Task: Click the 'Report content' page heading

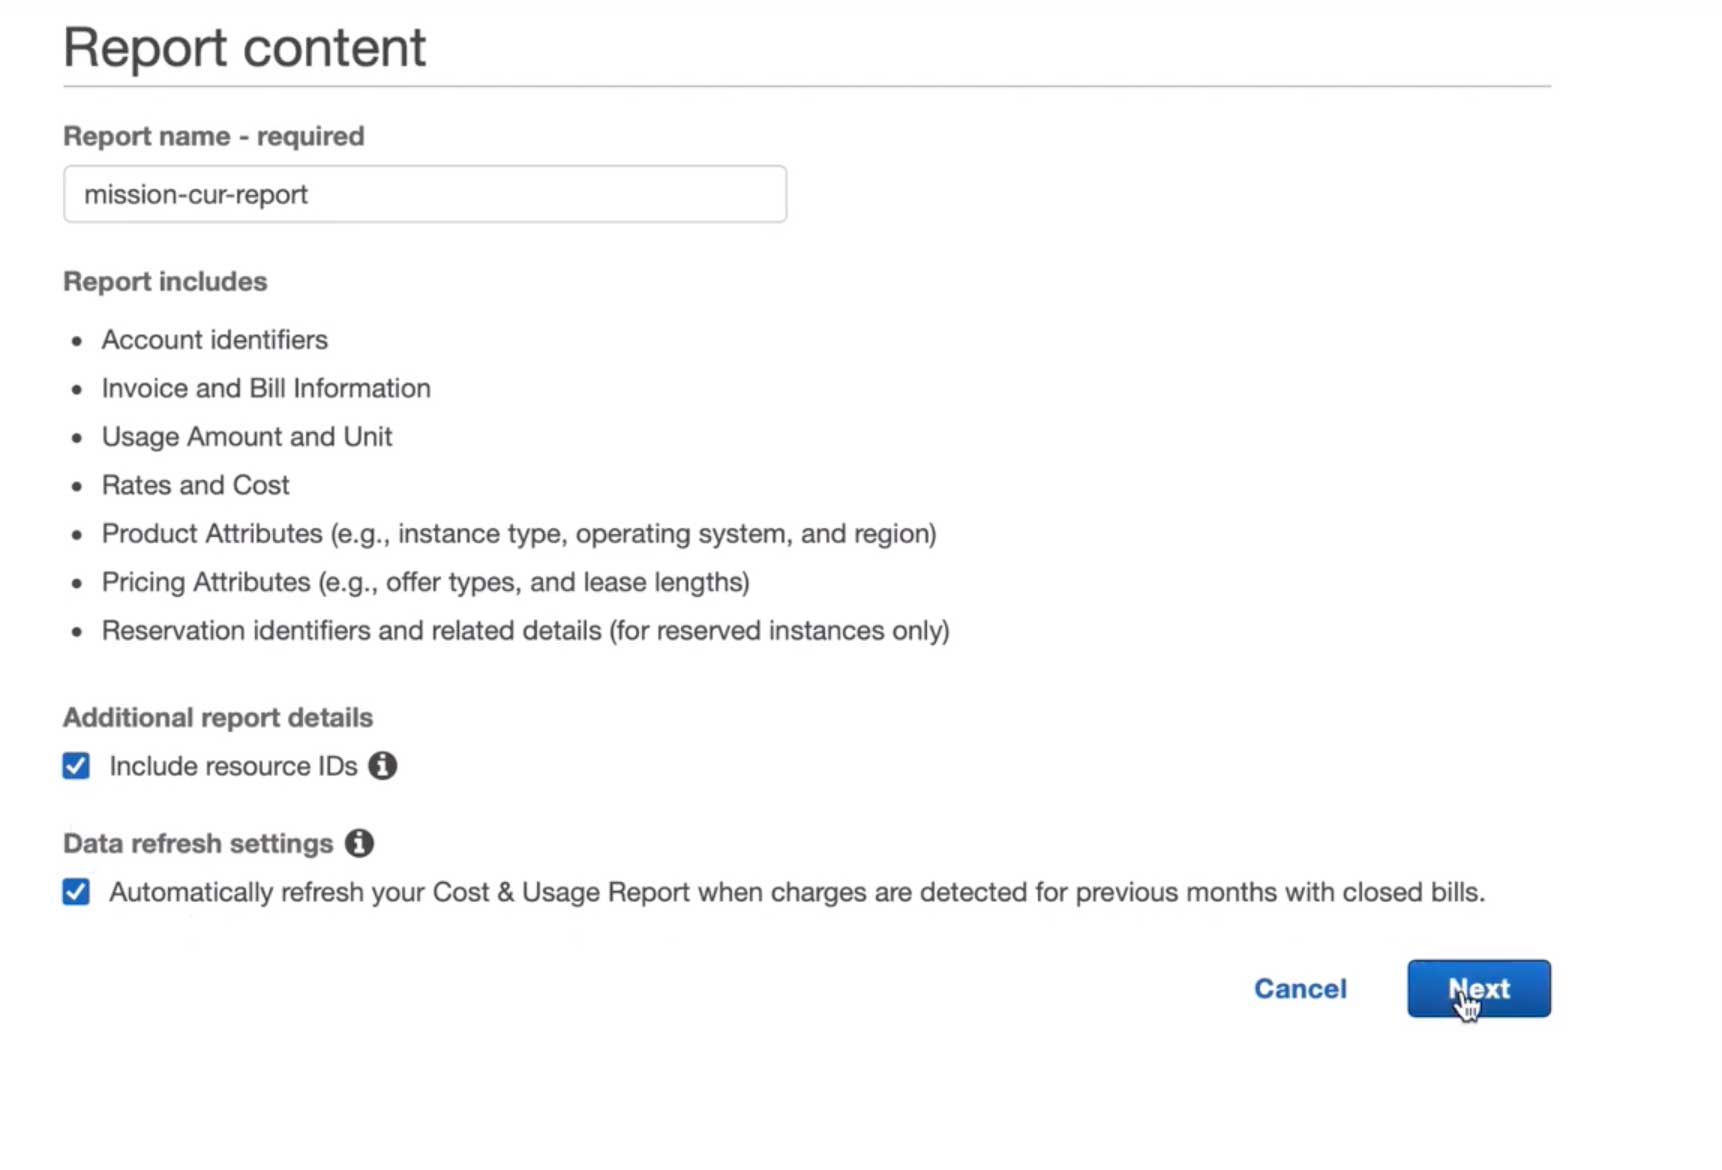Action: click(244, 47)
